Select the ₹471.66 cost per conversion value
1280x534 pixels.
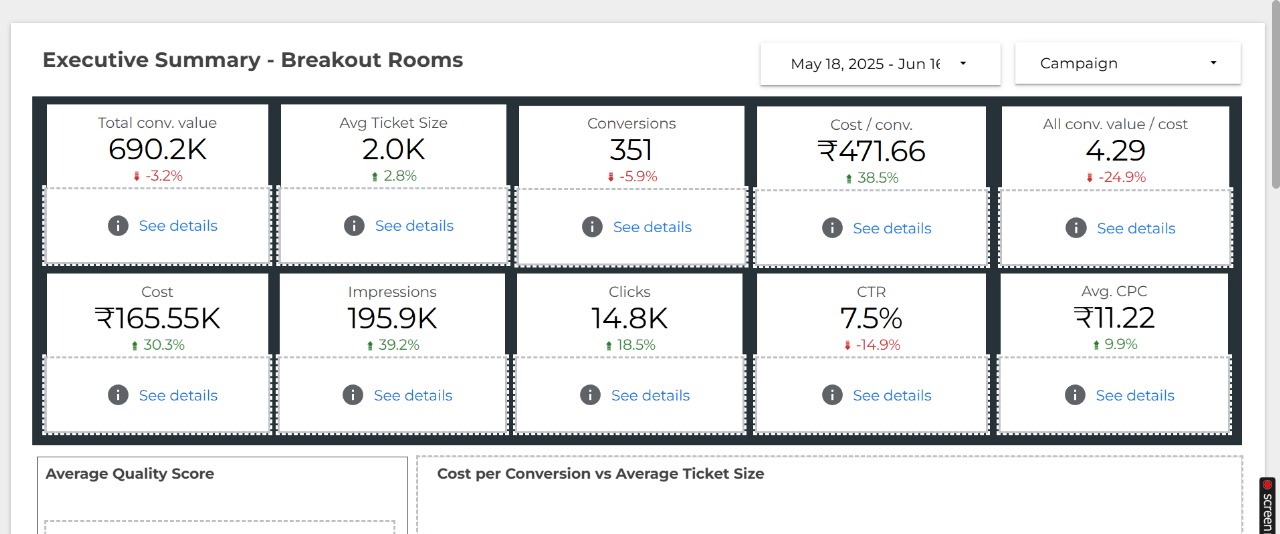point(871,151)
